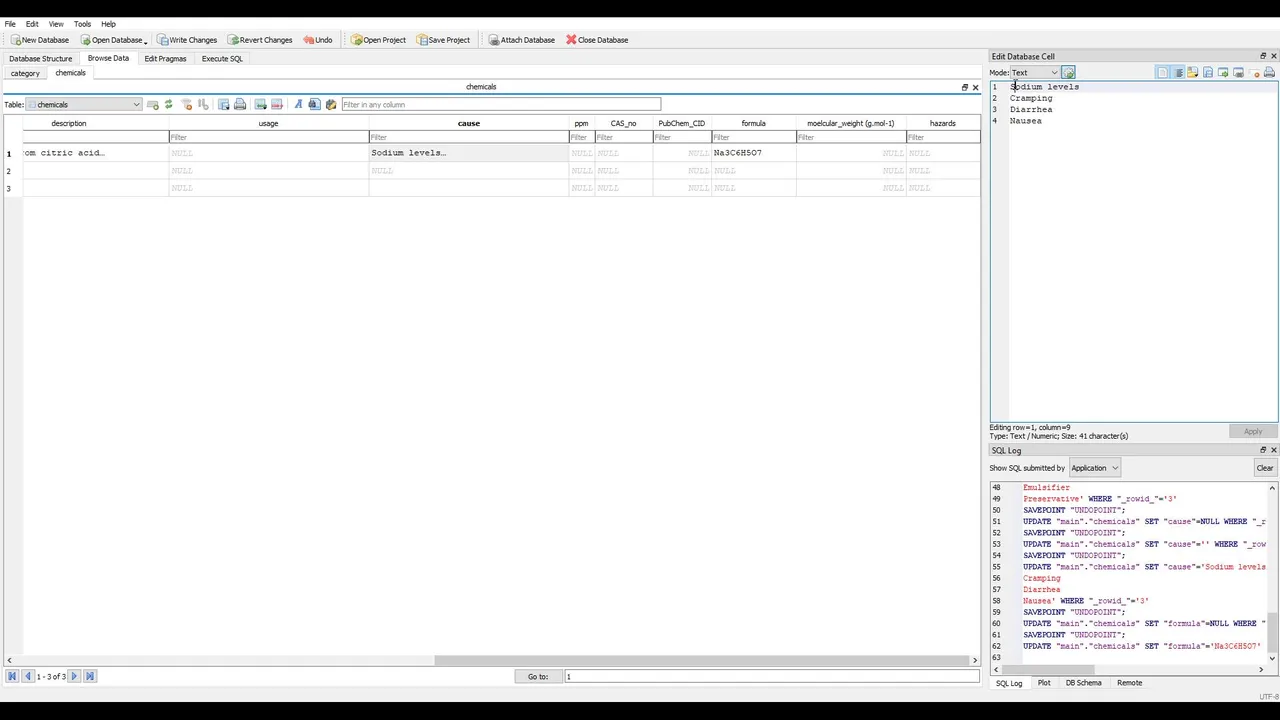The height and width of the screenshot is (720, 1280).
Task: Click the formula column header
Action: point(753,123)
